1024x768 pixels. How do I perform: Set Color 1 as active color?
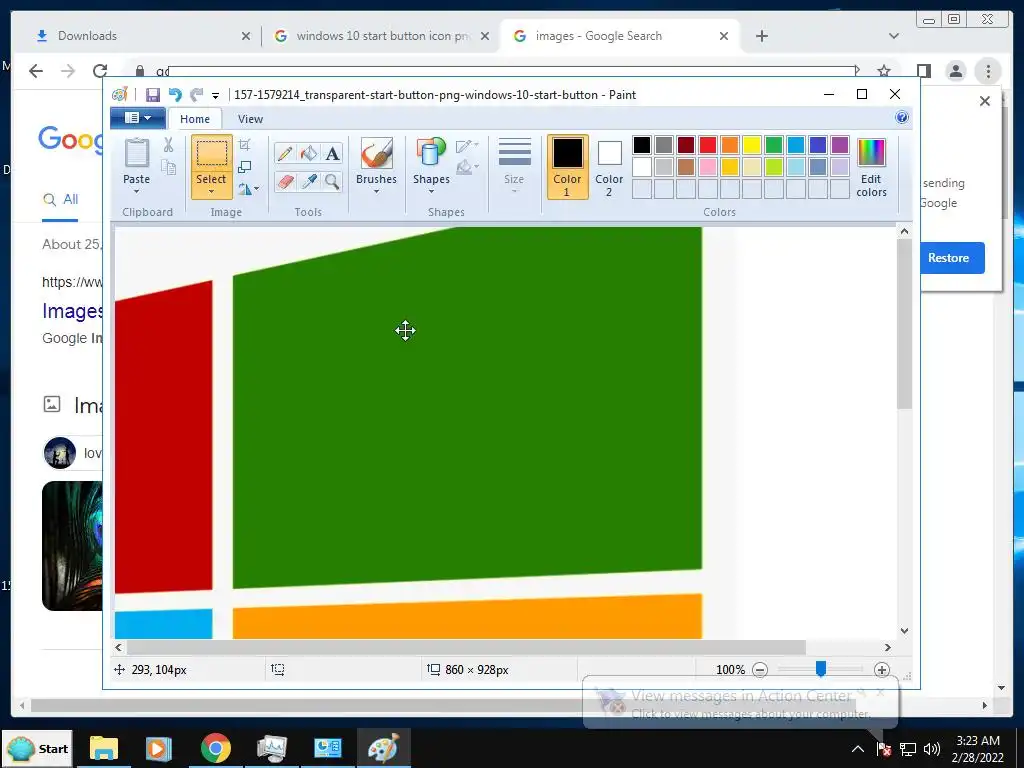(x=568, y=167)
